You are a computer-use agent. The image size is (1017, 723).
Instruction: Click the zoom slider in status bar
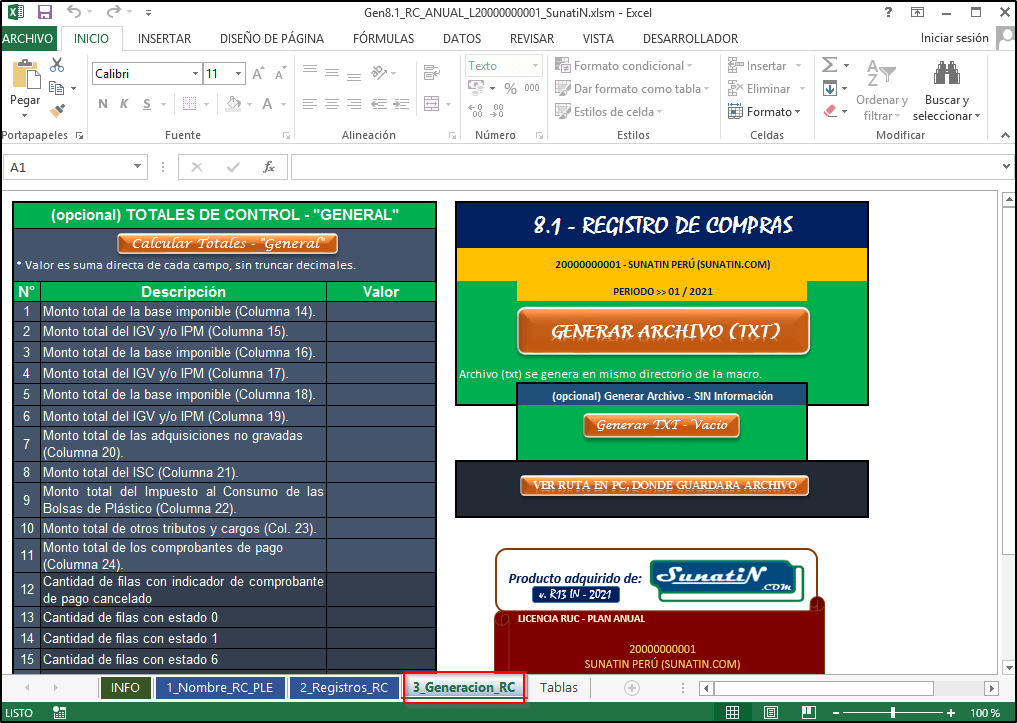pos(892,712)
